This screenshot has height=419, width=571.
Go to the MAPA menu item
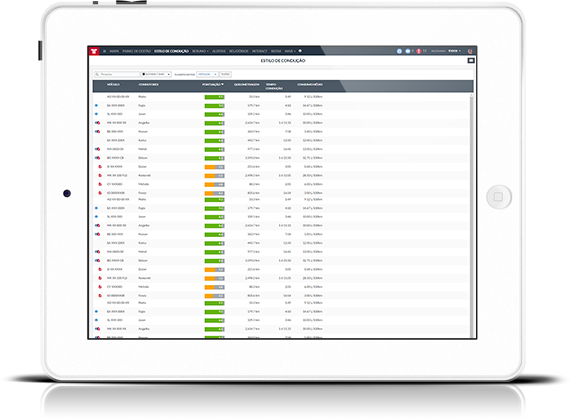114,51
